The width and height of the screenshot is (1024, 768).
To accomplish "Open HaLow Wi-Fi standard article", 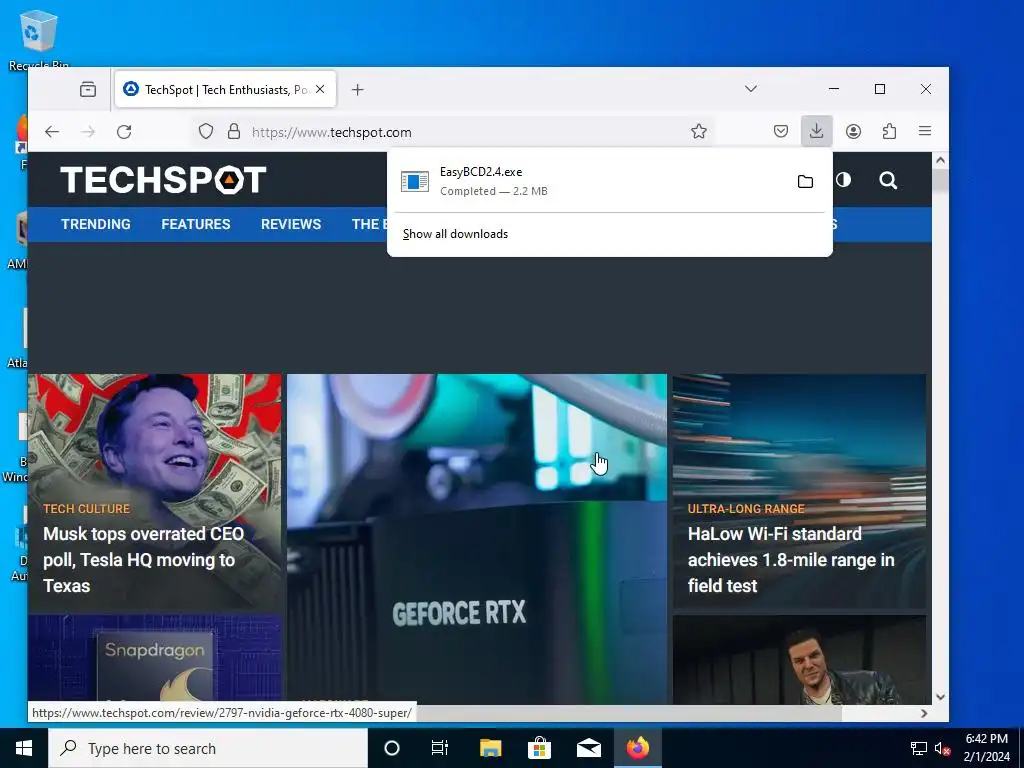I will click(791, 560).
